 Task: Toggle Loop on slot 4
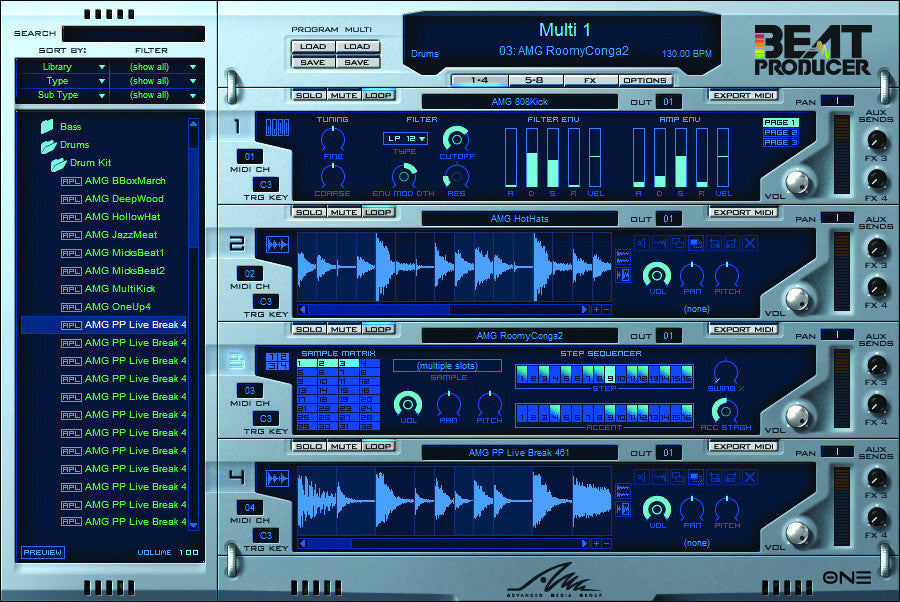click(x=378, y=446)
